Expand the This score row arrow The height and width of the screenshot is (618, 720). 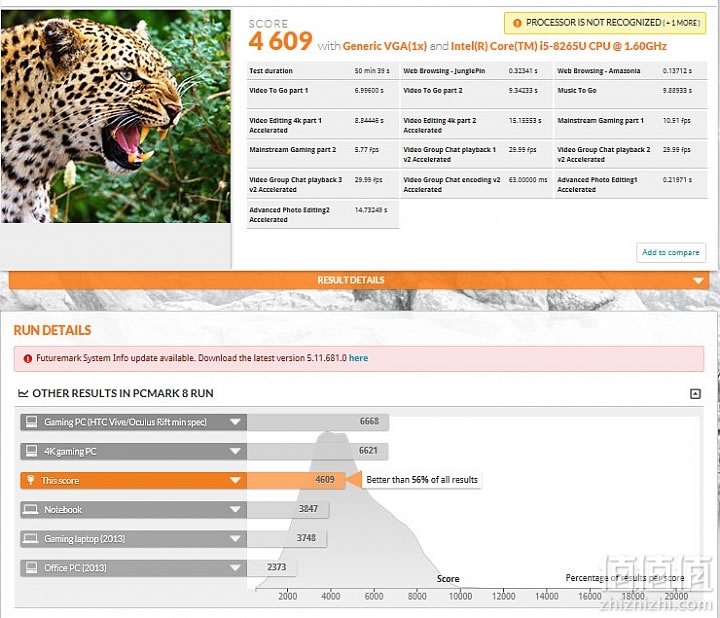[x=235, y=480]
